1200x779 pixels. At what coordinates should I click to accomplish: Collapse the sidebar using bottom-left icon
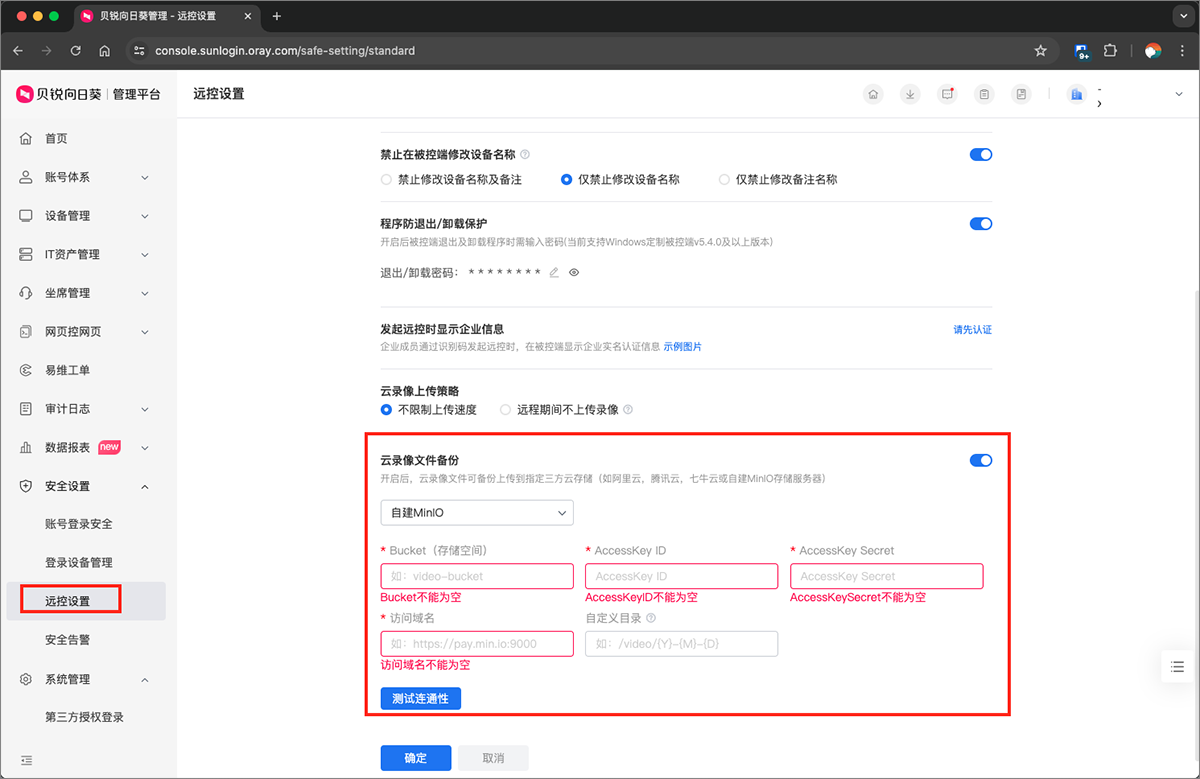26,760
